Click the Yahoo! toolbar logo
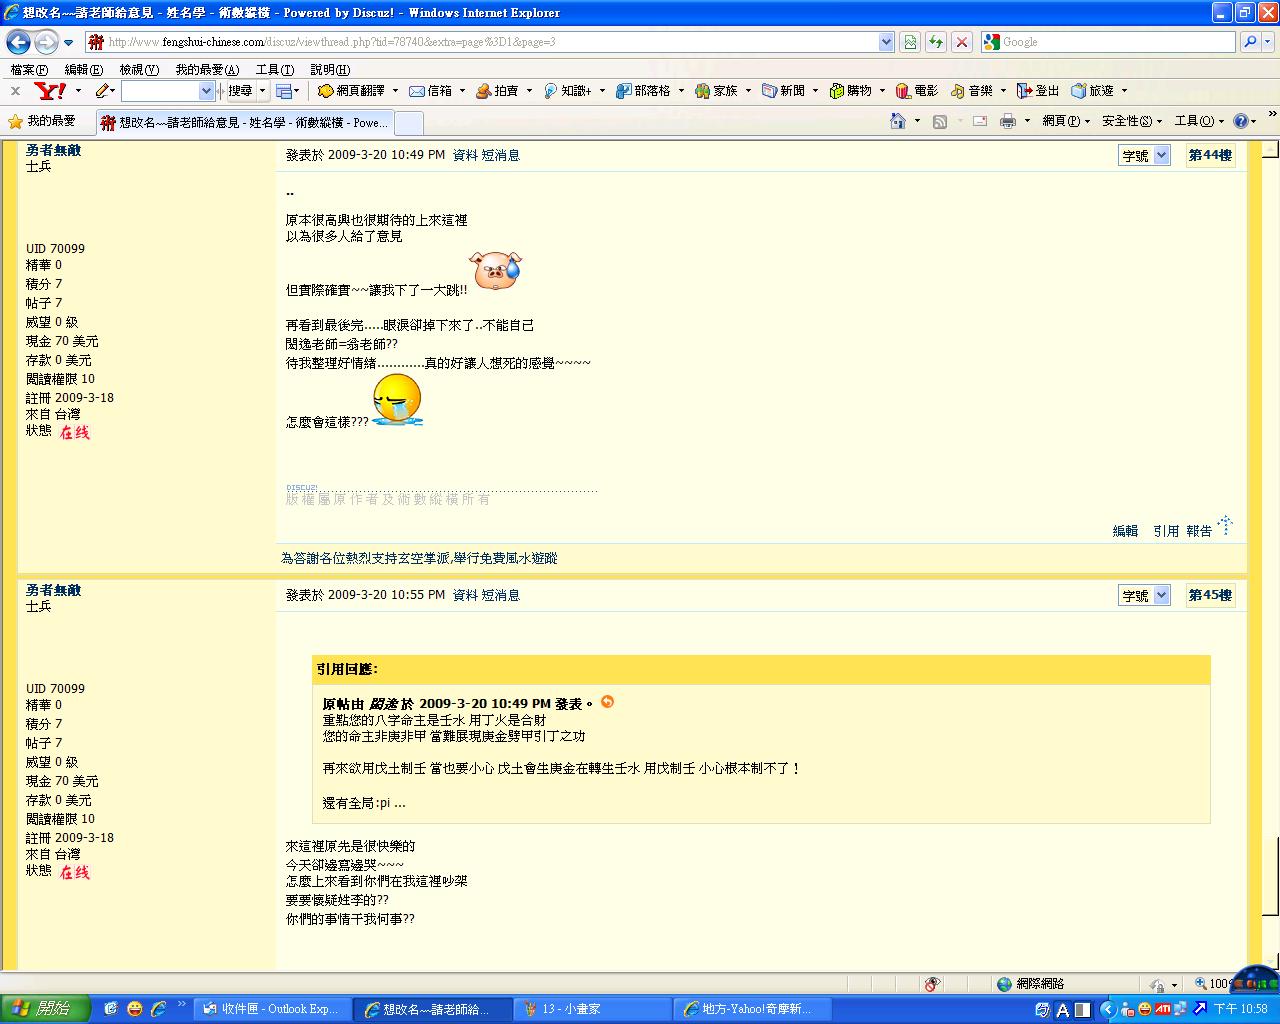The image size is (1280, 1024). coord(50,91)
